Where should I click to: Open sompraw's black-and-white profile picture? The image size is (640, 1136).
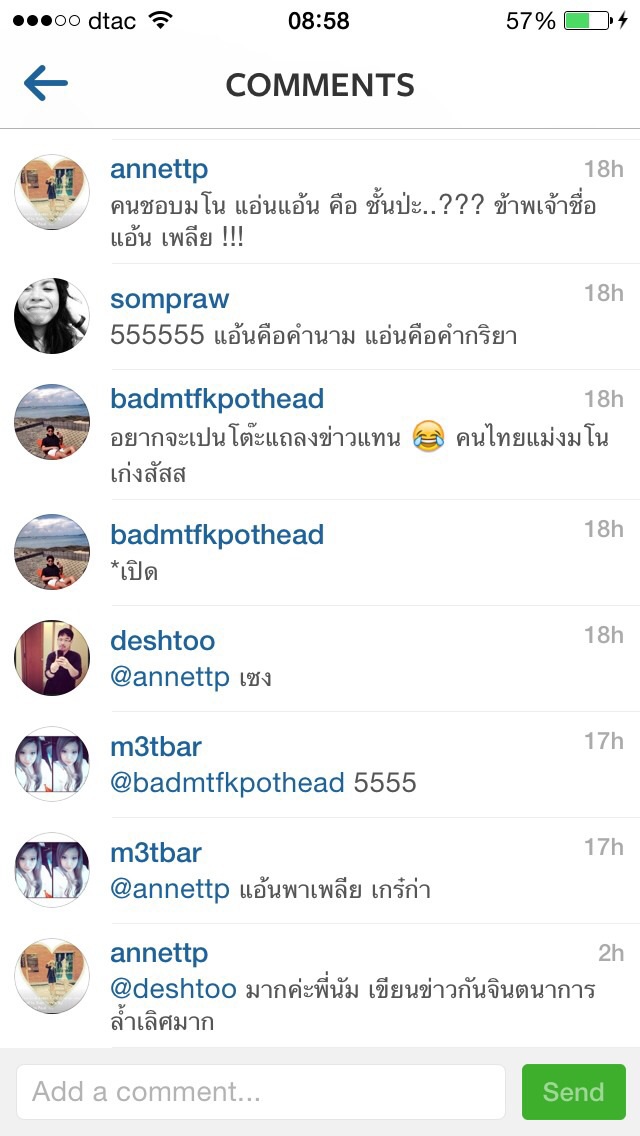[x=51, y=316]
